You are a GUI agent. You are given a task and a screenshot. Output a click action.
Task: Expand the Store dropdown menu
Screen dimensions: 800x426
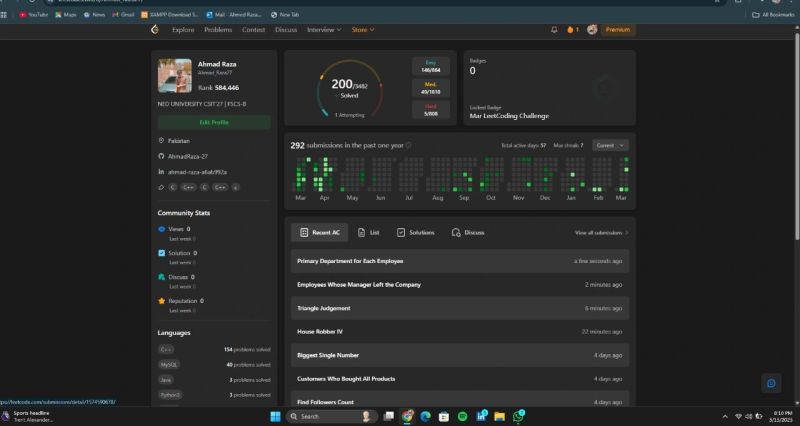pos(362,30)
